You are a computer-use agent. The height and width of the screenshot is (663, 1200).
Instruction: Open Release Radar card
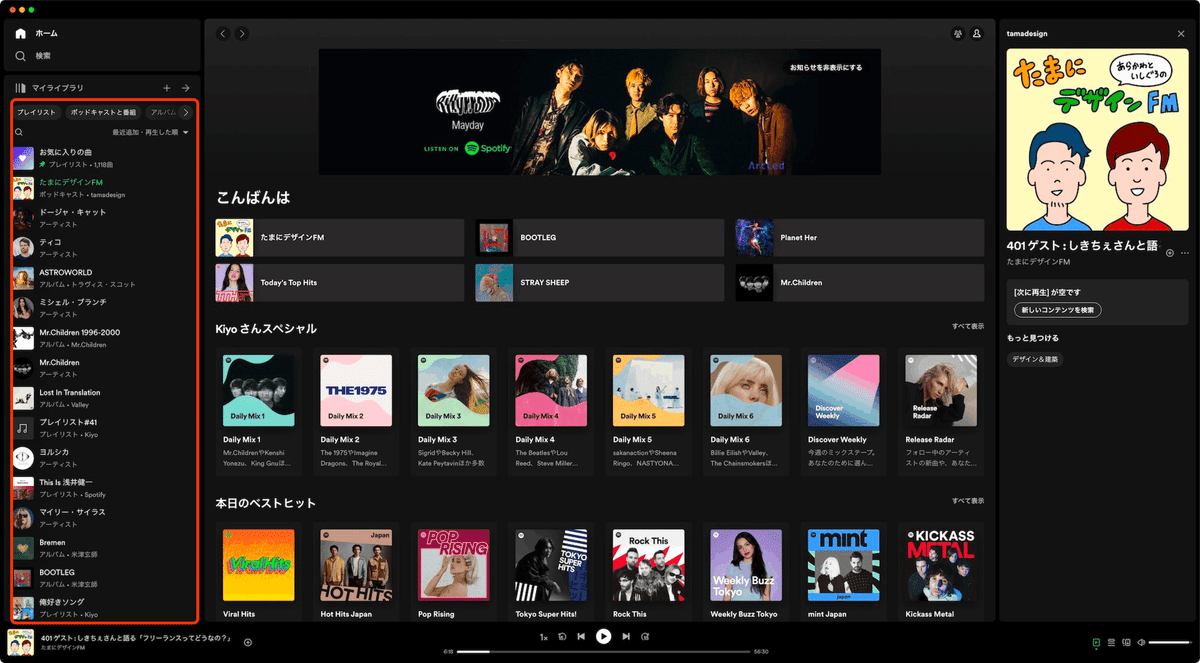coord(941,409)
